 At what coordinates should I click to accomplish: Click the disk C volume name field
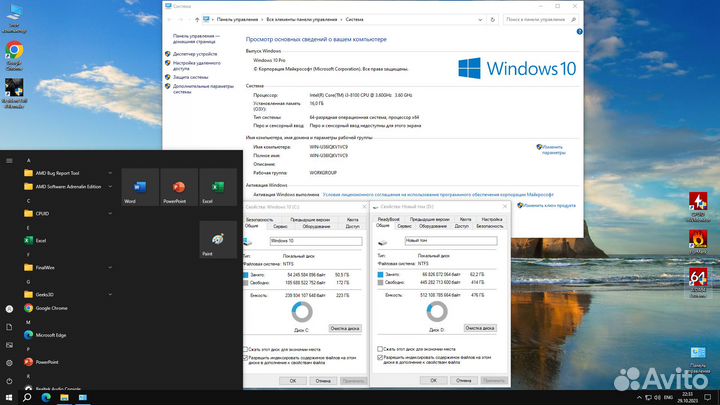coord(316,241)
